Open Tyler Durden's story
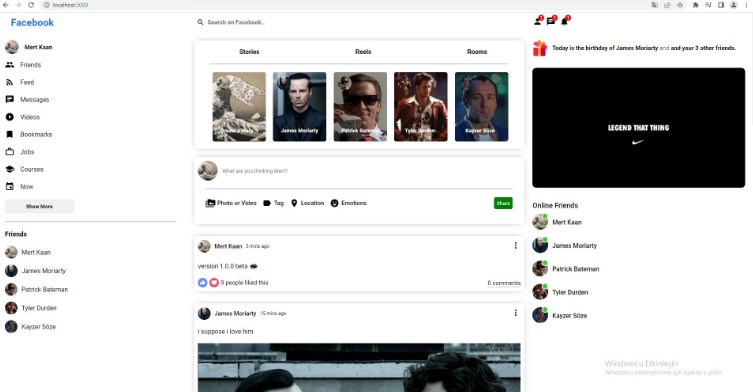This screenshot has width=753, height=392. coord(421,107)
